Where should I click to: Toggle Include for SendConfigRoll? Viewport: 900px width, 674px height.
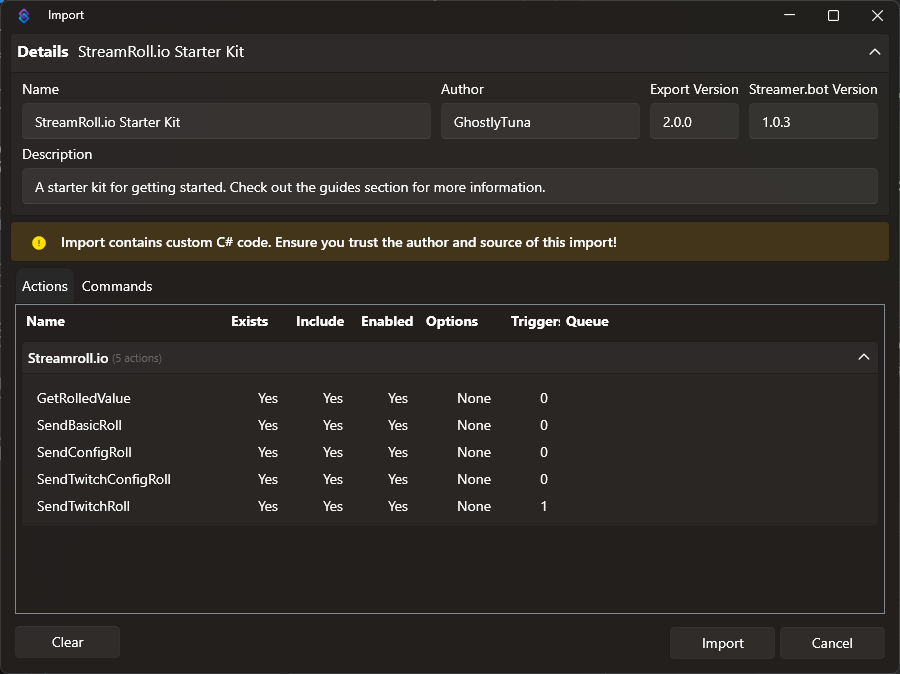click(332, 452)
